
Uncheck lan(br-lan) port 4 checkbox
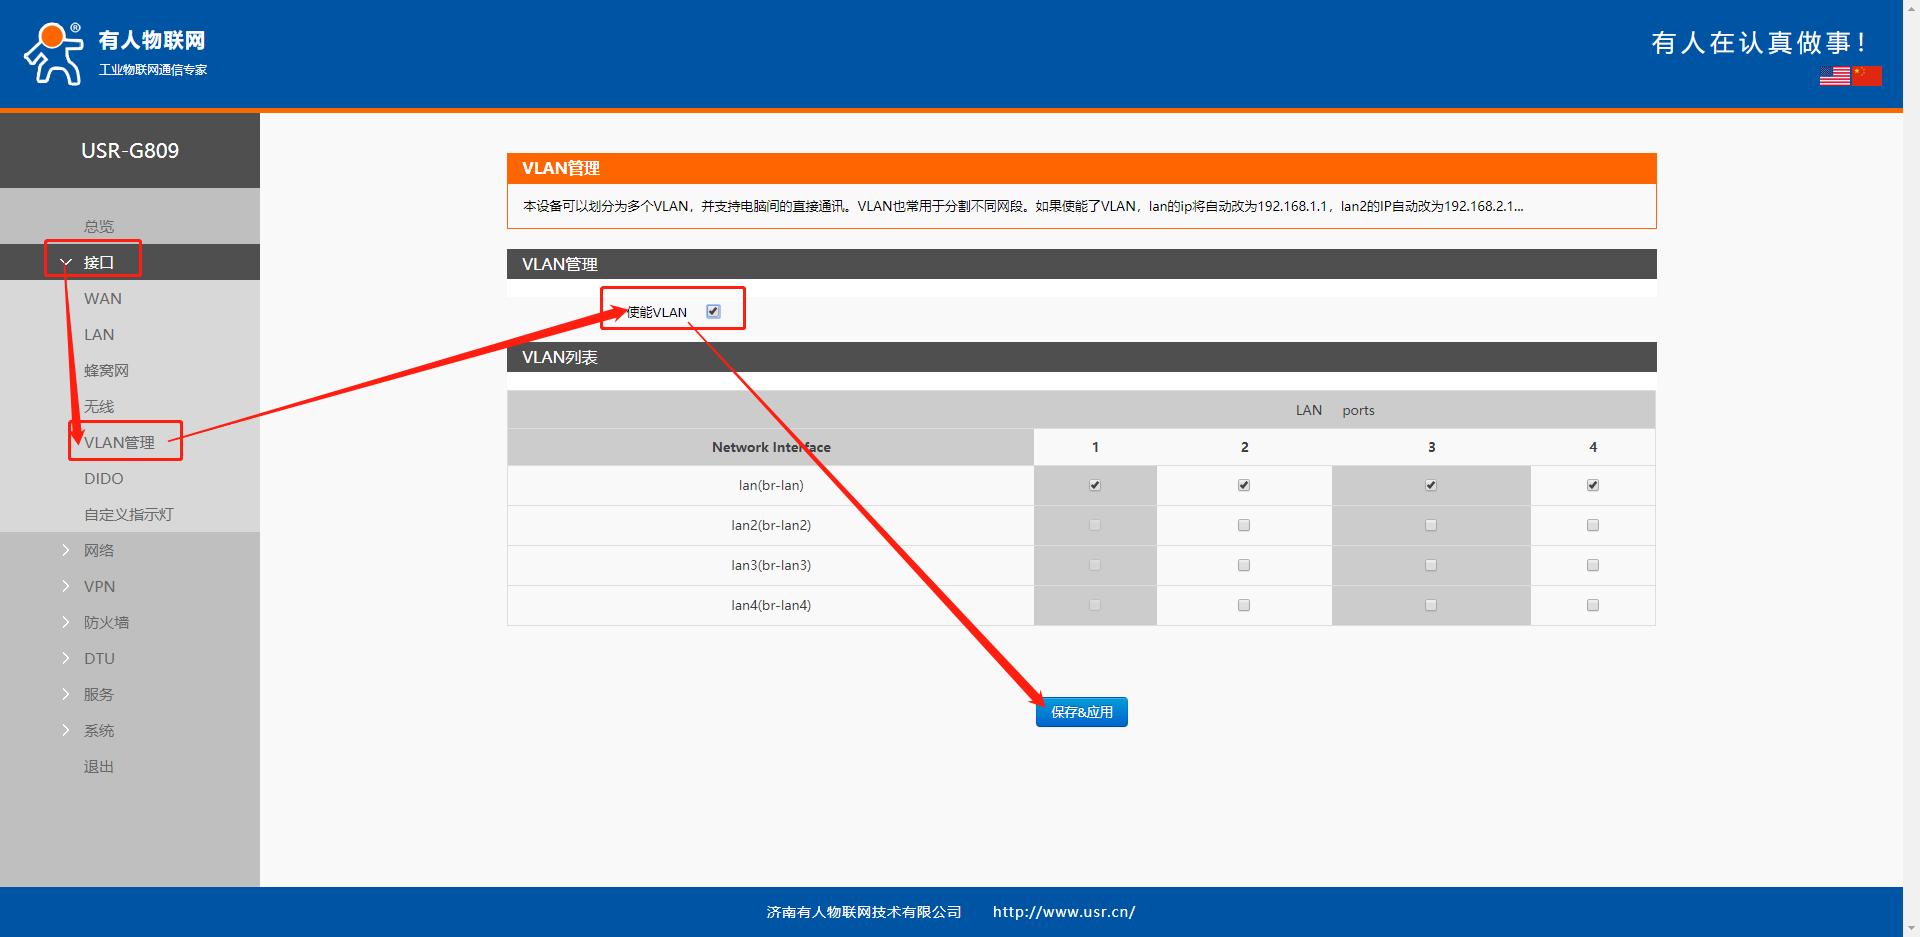point(1593,486)
